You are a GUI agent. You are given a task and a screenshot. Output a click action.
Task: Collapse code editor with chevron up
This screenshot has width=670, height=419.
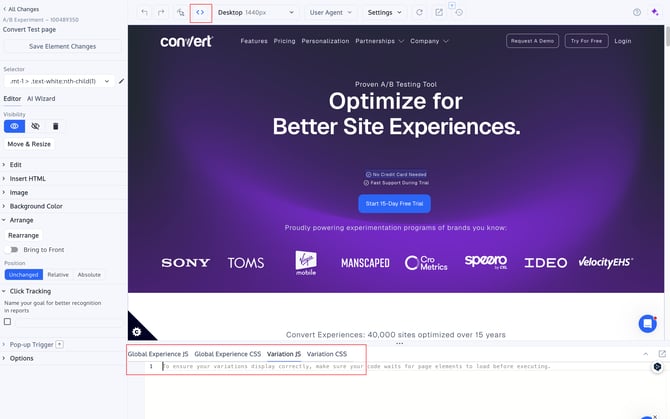(x=646, y=354)
